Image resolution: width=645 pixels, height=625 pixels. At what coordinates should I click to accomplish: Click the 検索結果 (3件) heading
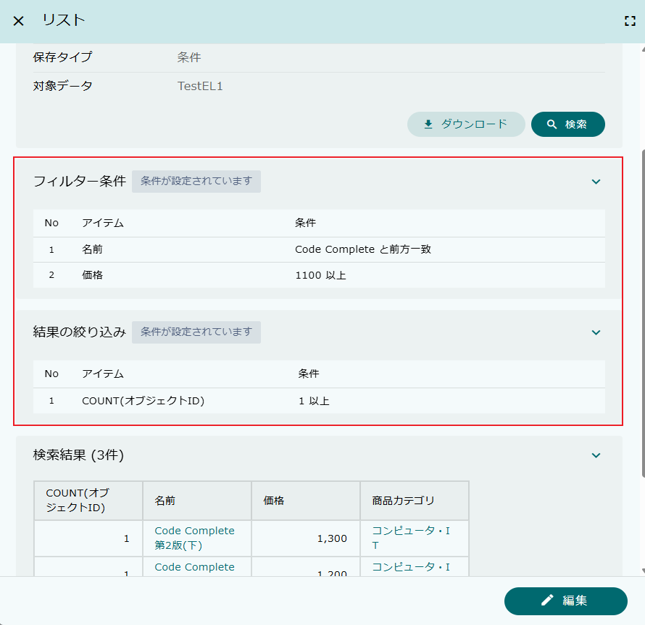[x=78, y=455]
